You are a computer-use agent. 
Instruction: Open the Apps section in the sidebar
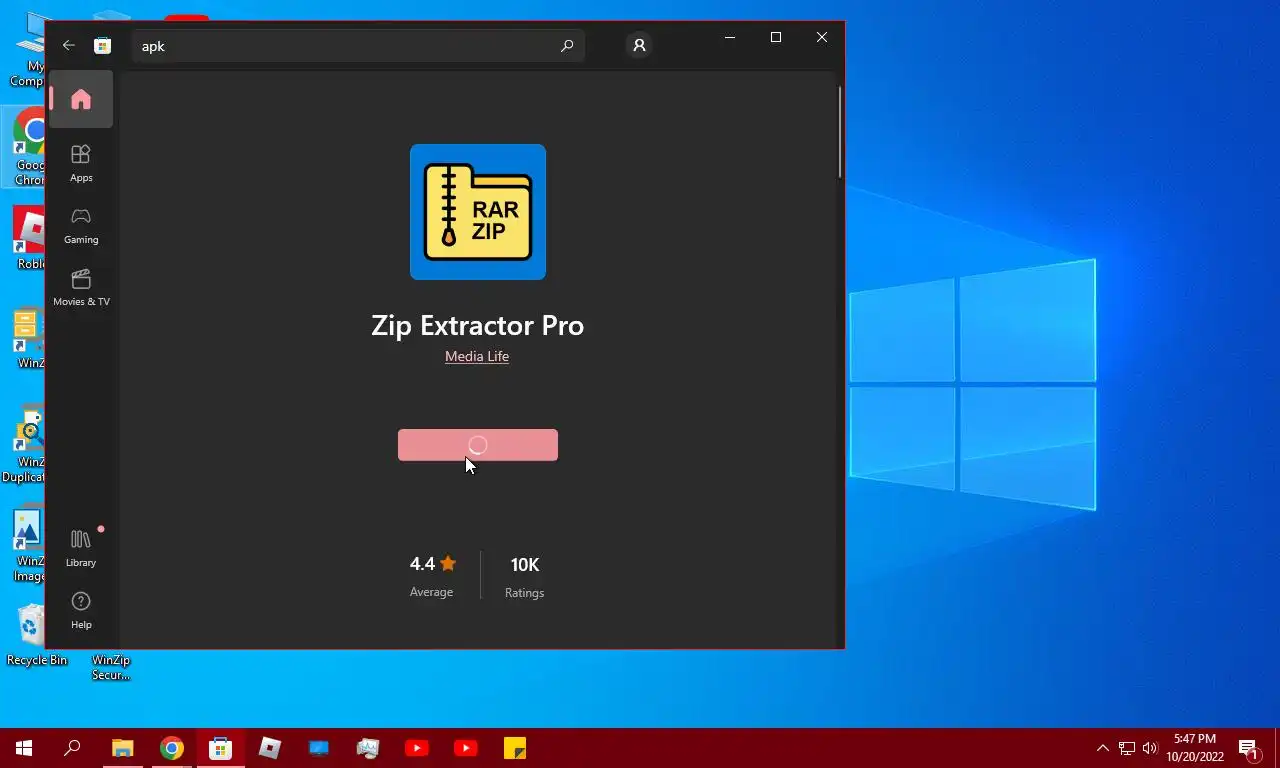coord(81,163)
